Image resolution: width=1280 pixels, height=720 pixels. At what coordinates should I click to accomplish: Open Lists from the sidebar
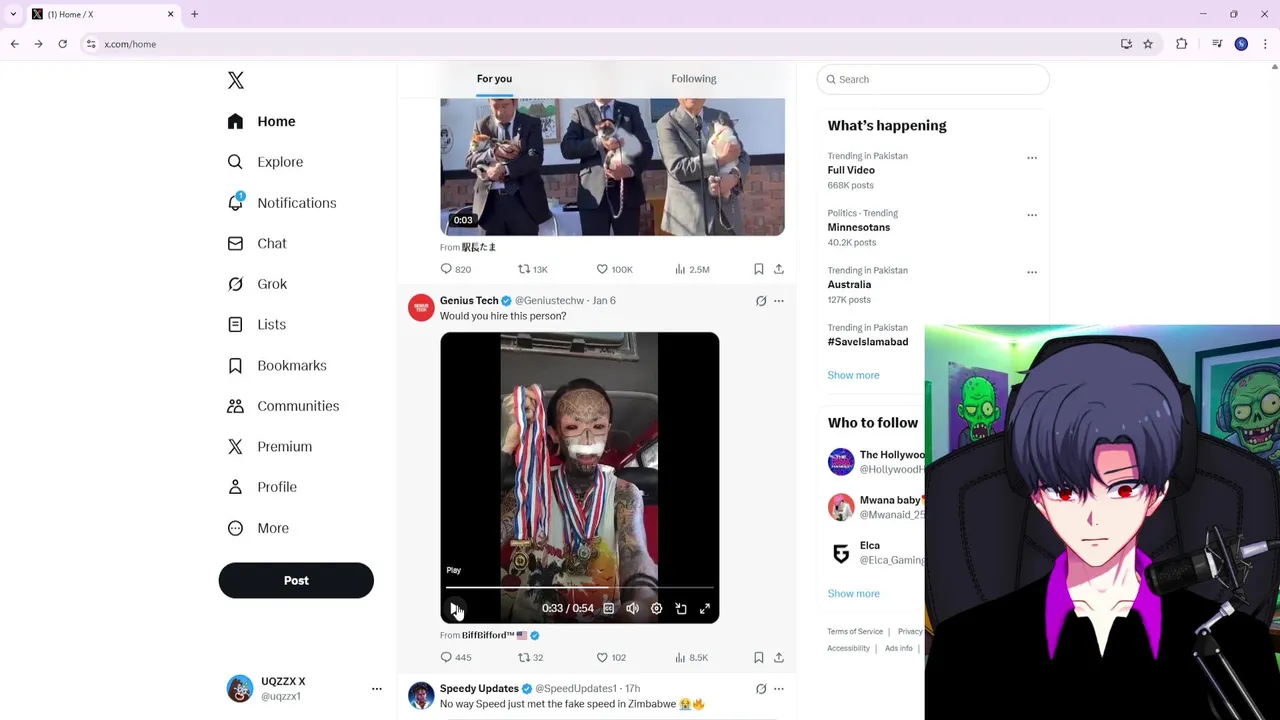[x=257, y=325]
